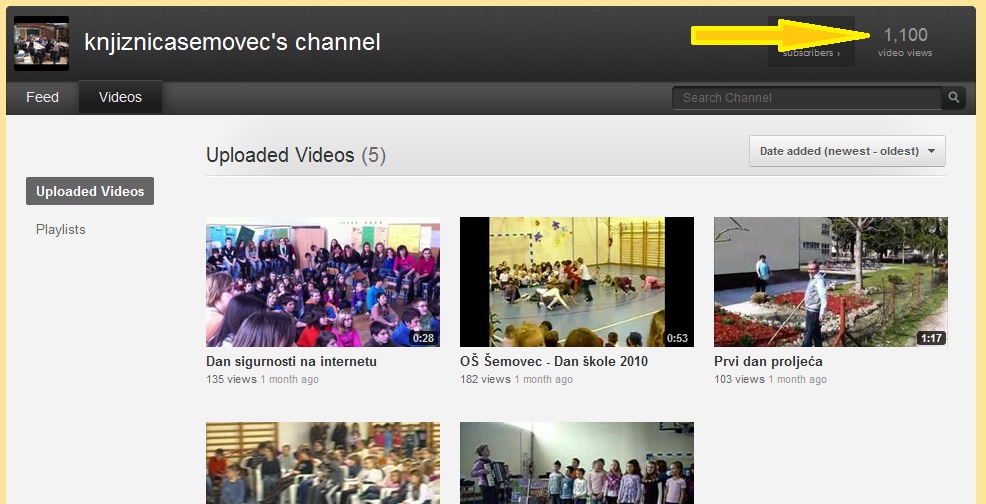Open Prvi dan proljeća title link
Viewport: 986px width, 504px height.
click(x=768, y=362)
